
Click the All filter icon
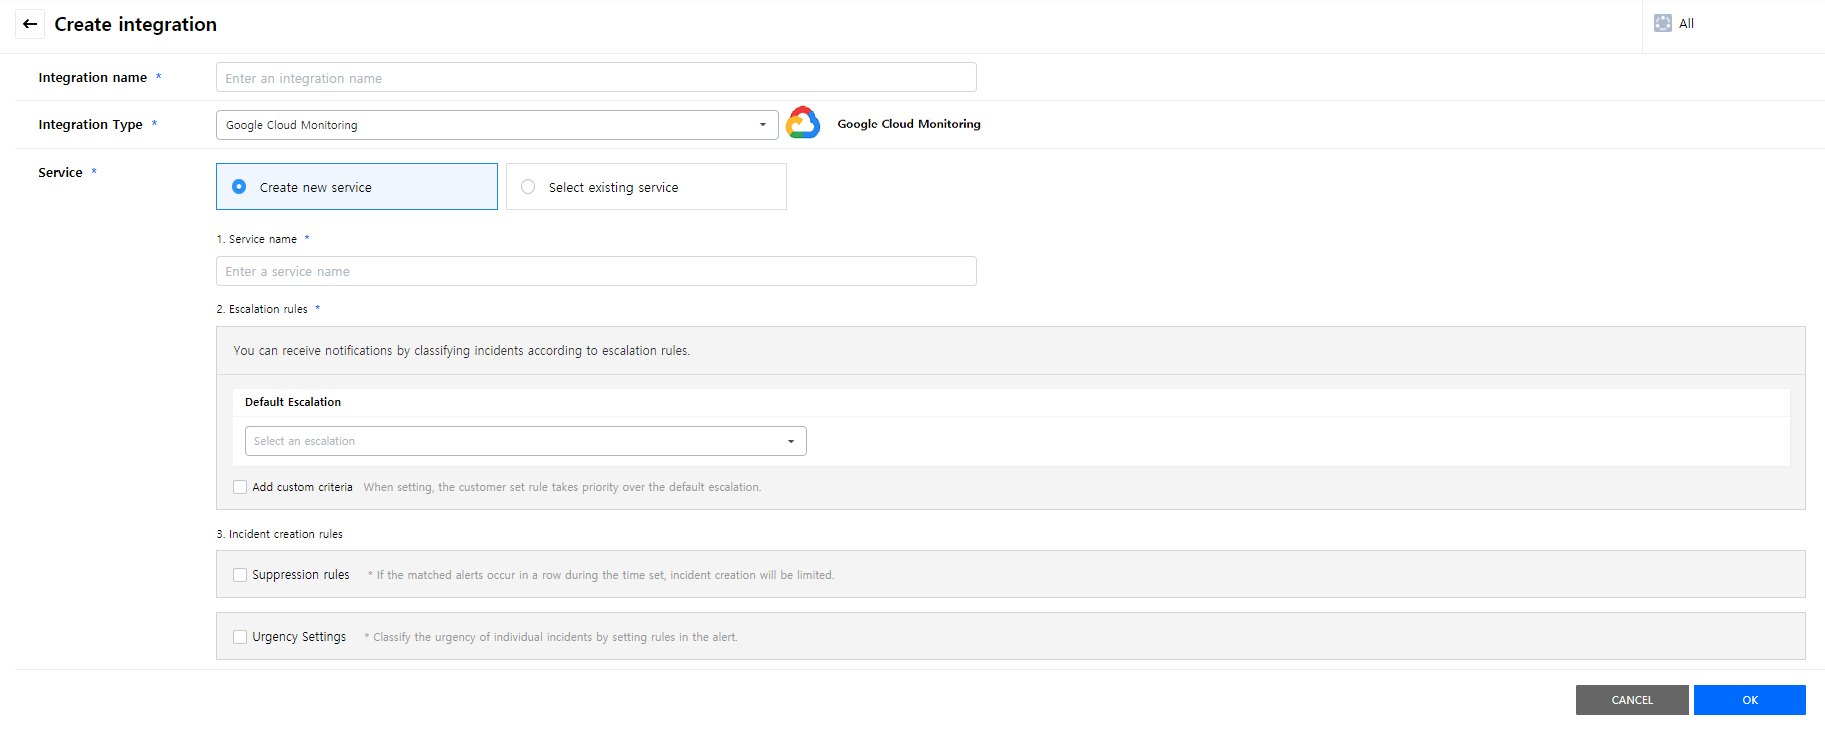tap(1662, 23)
